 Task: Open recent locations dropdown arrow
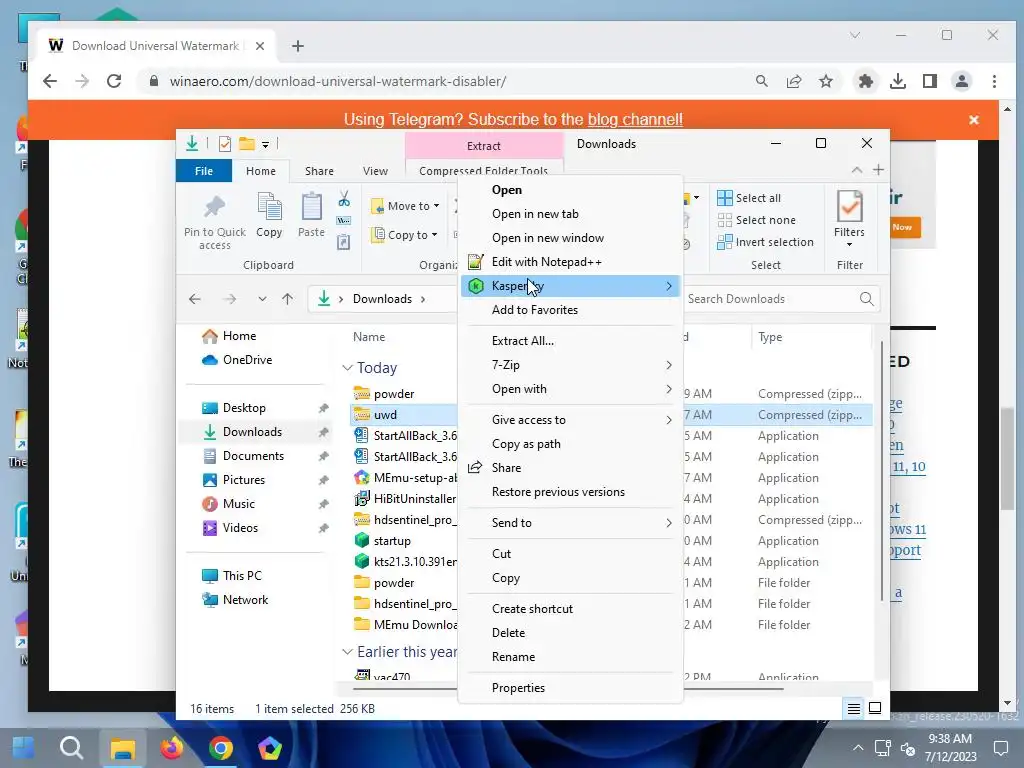(x=262, y=299)
